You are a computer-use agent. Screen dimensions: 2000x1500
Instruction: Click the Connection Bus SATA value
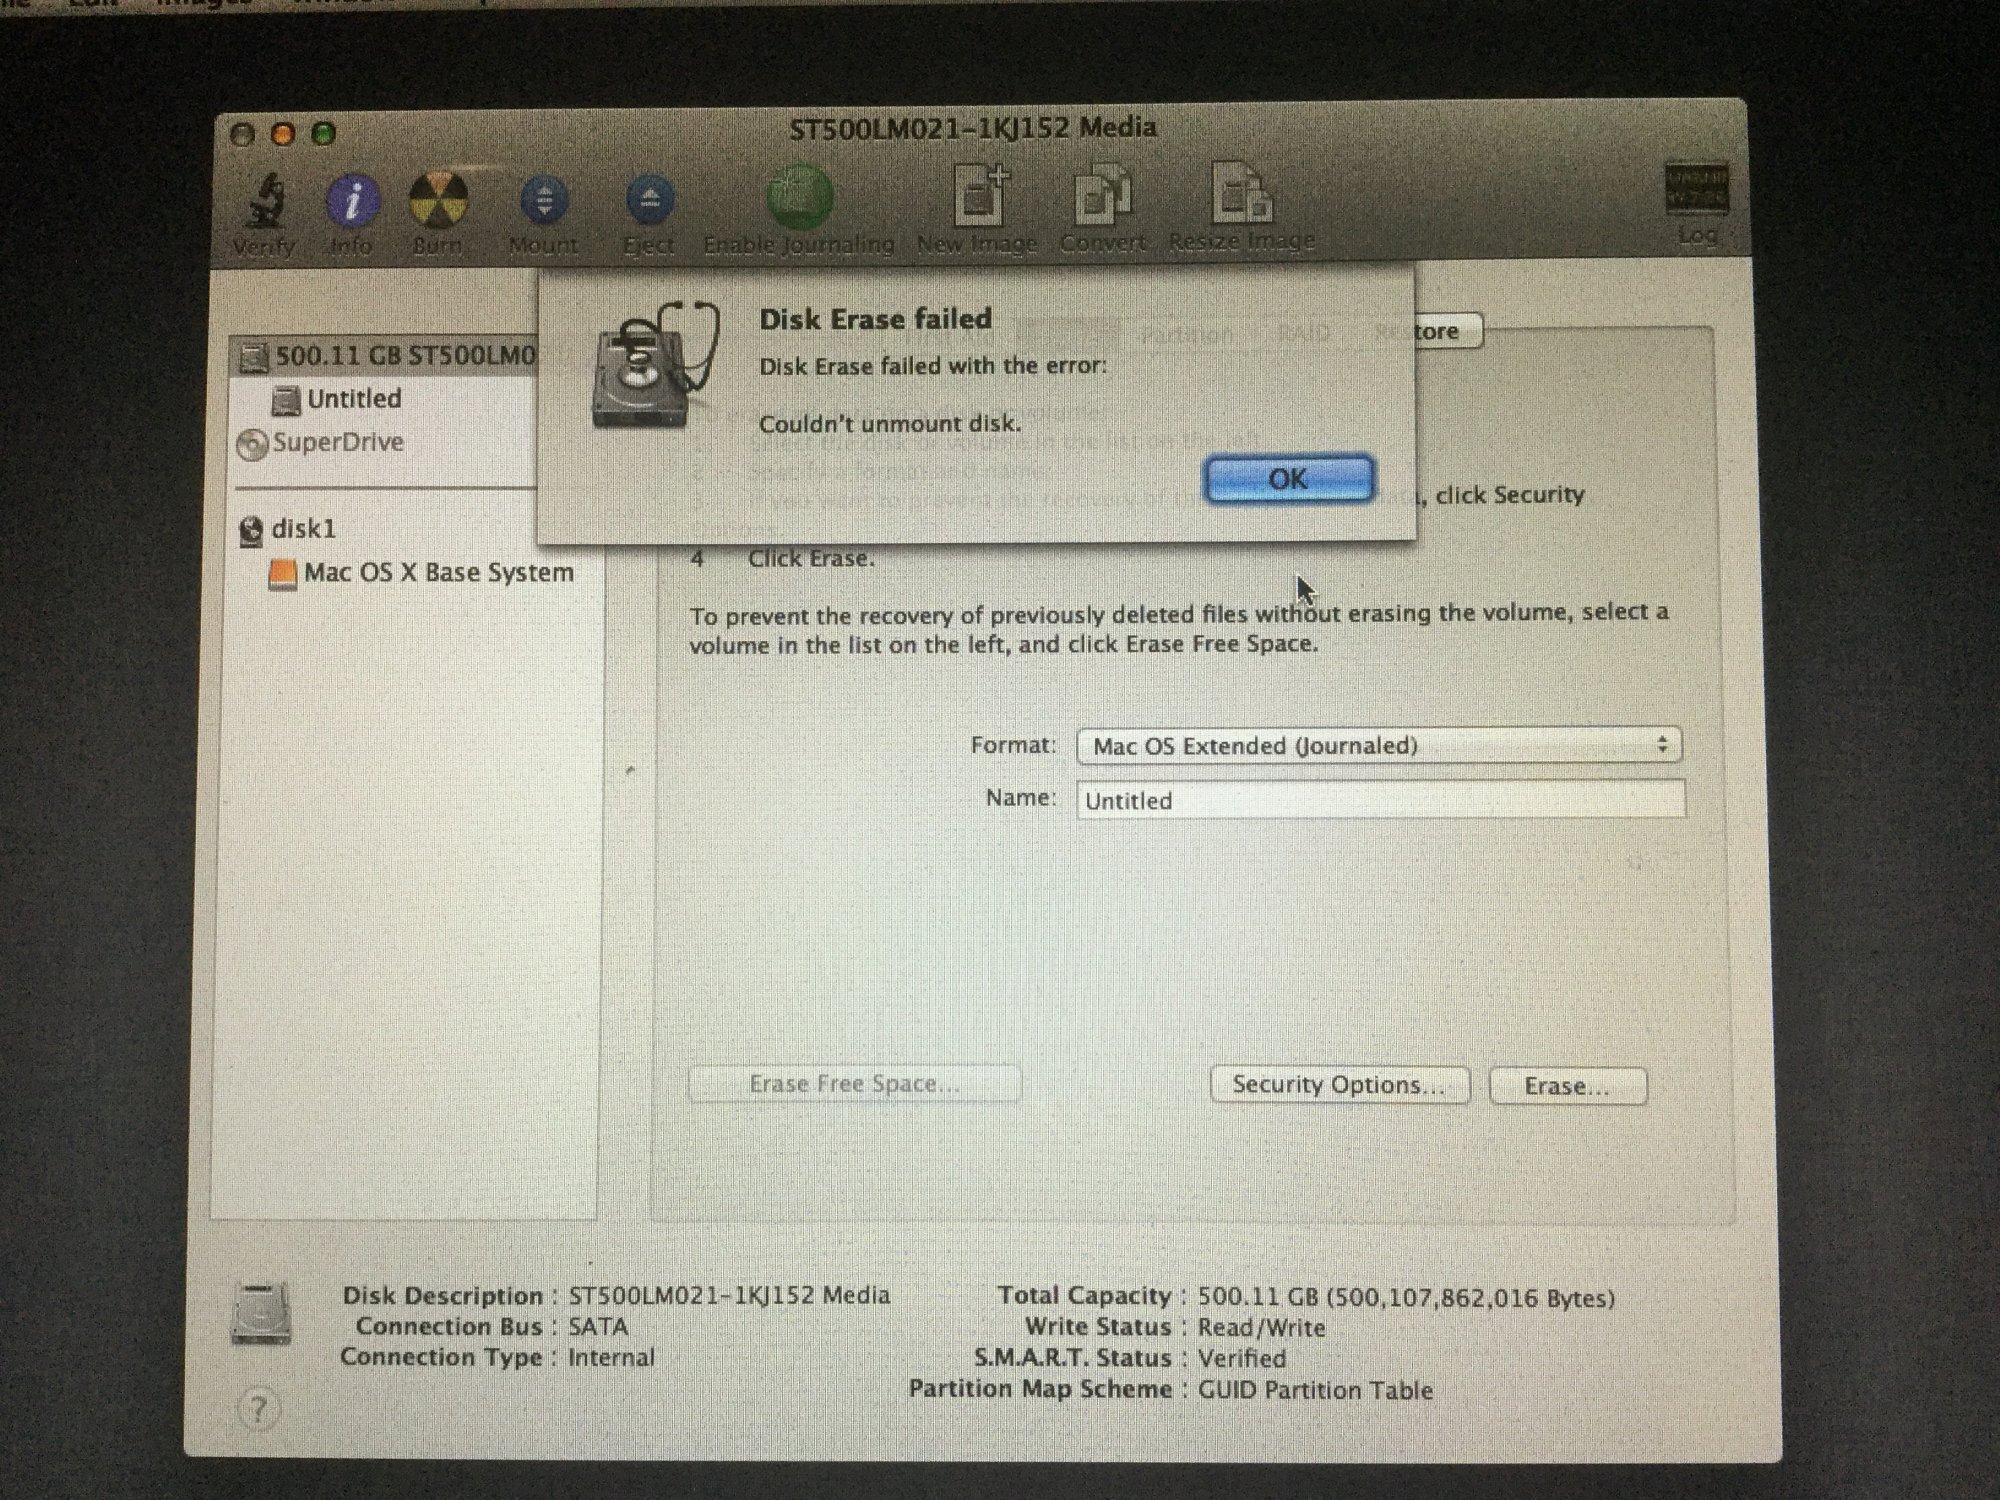point(598,1327)
